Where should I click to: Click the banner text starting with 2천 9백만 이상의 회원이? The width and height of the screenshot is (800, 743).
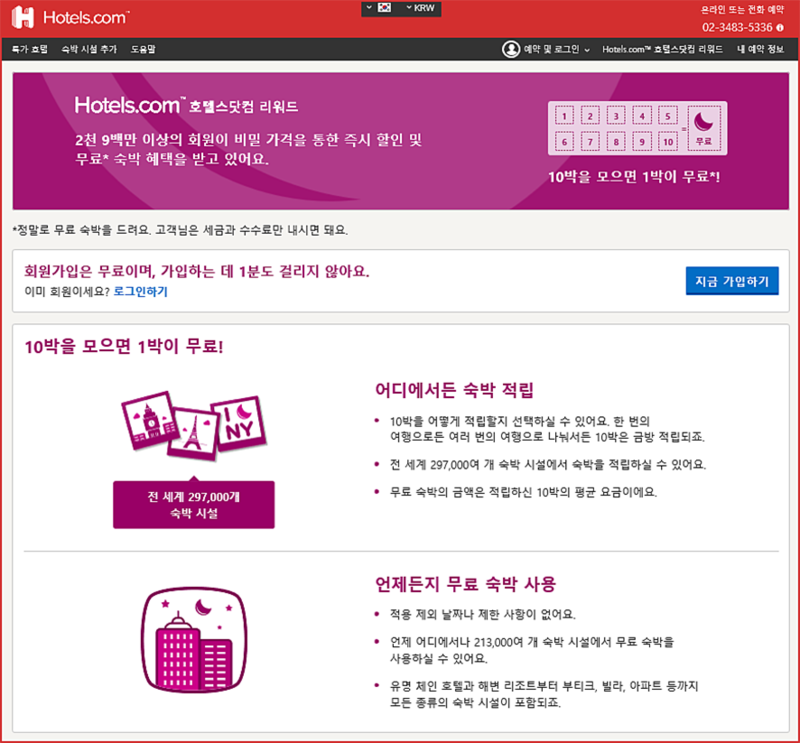248,149
